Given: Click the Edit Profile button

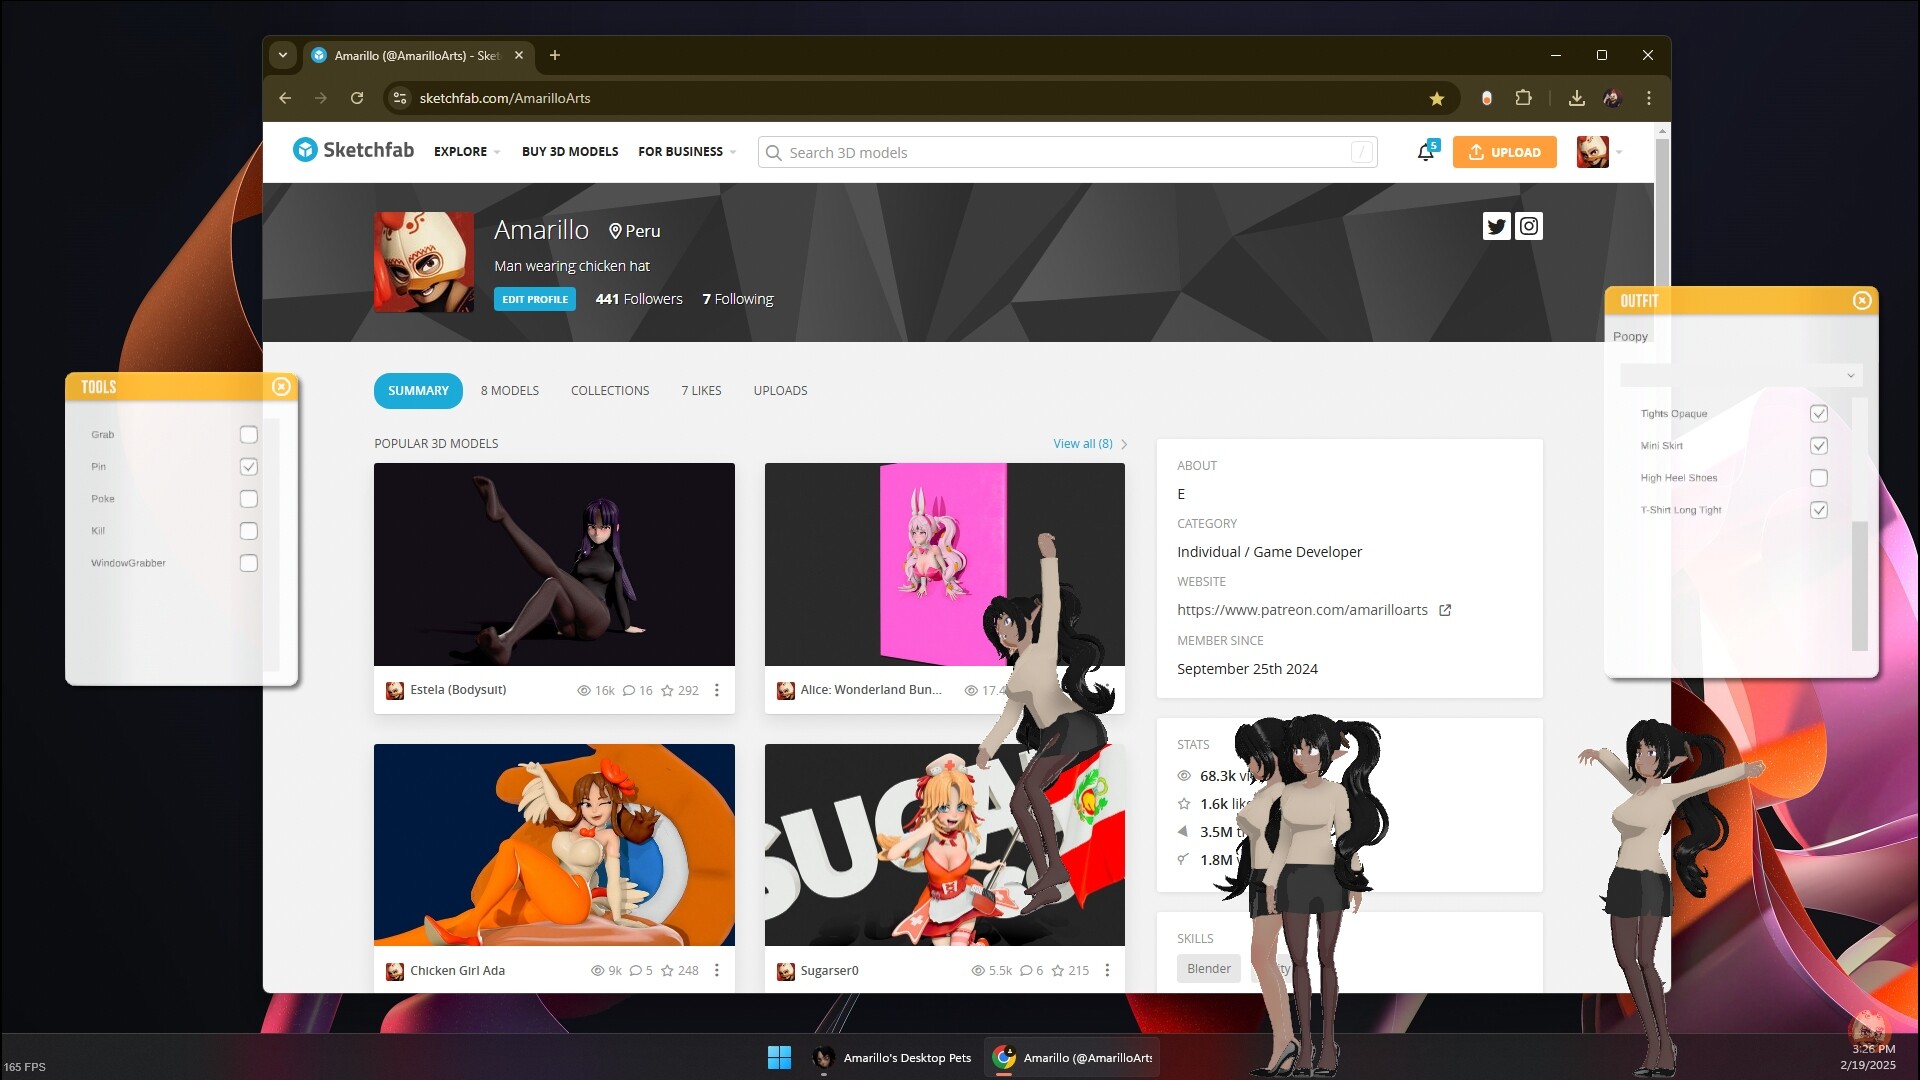Looking at the screenshot, I should point(535,299).
